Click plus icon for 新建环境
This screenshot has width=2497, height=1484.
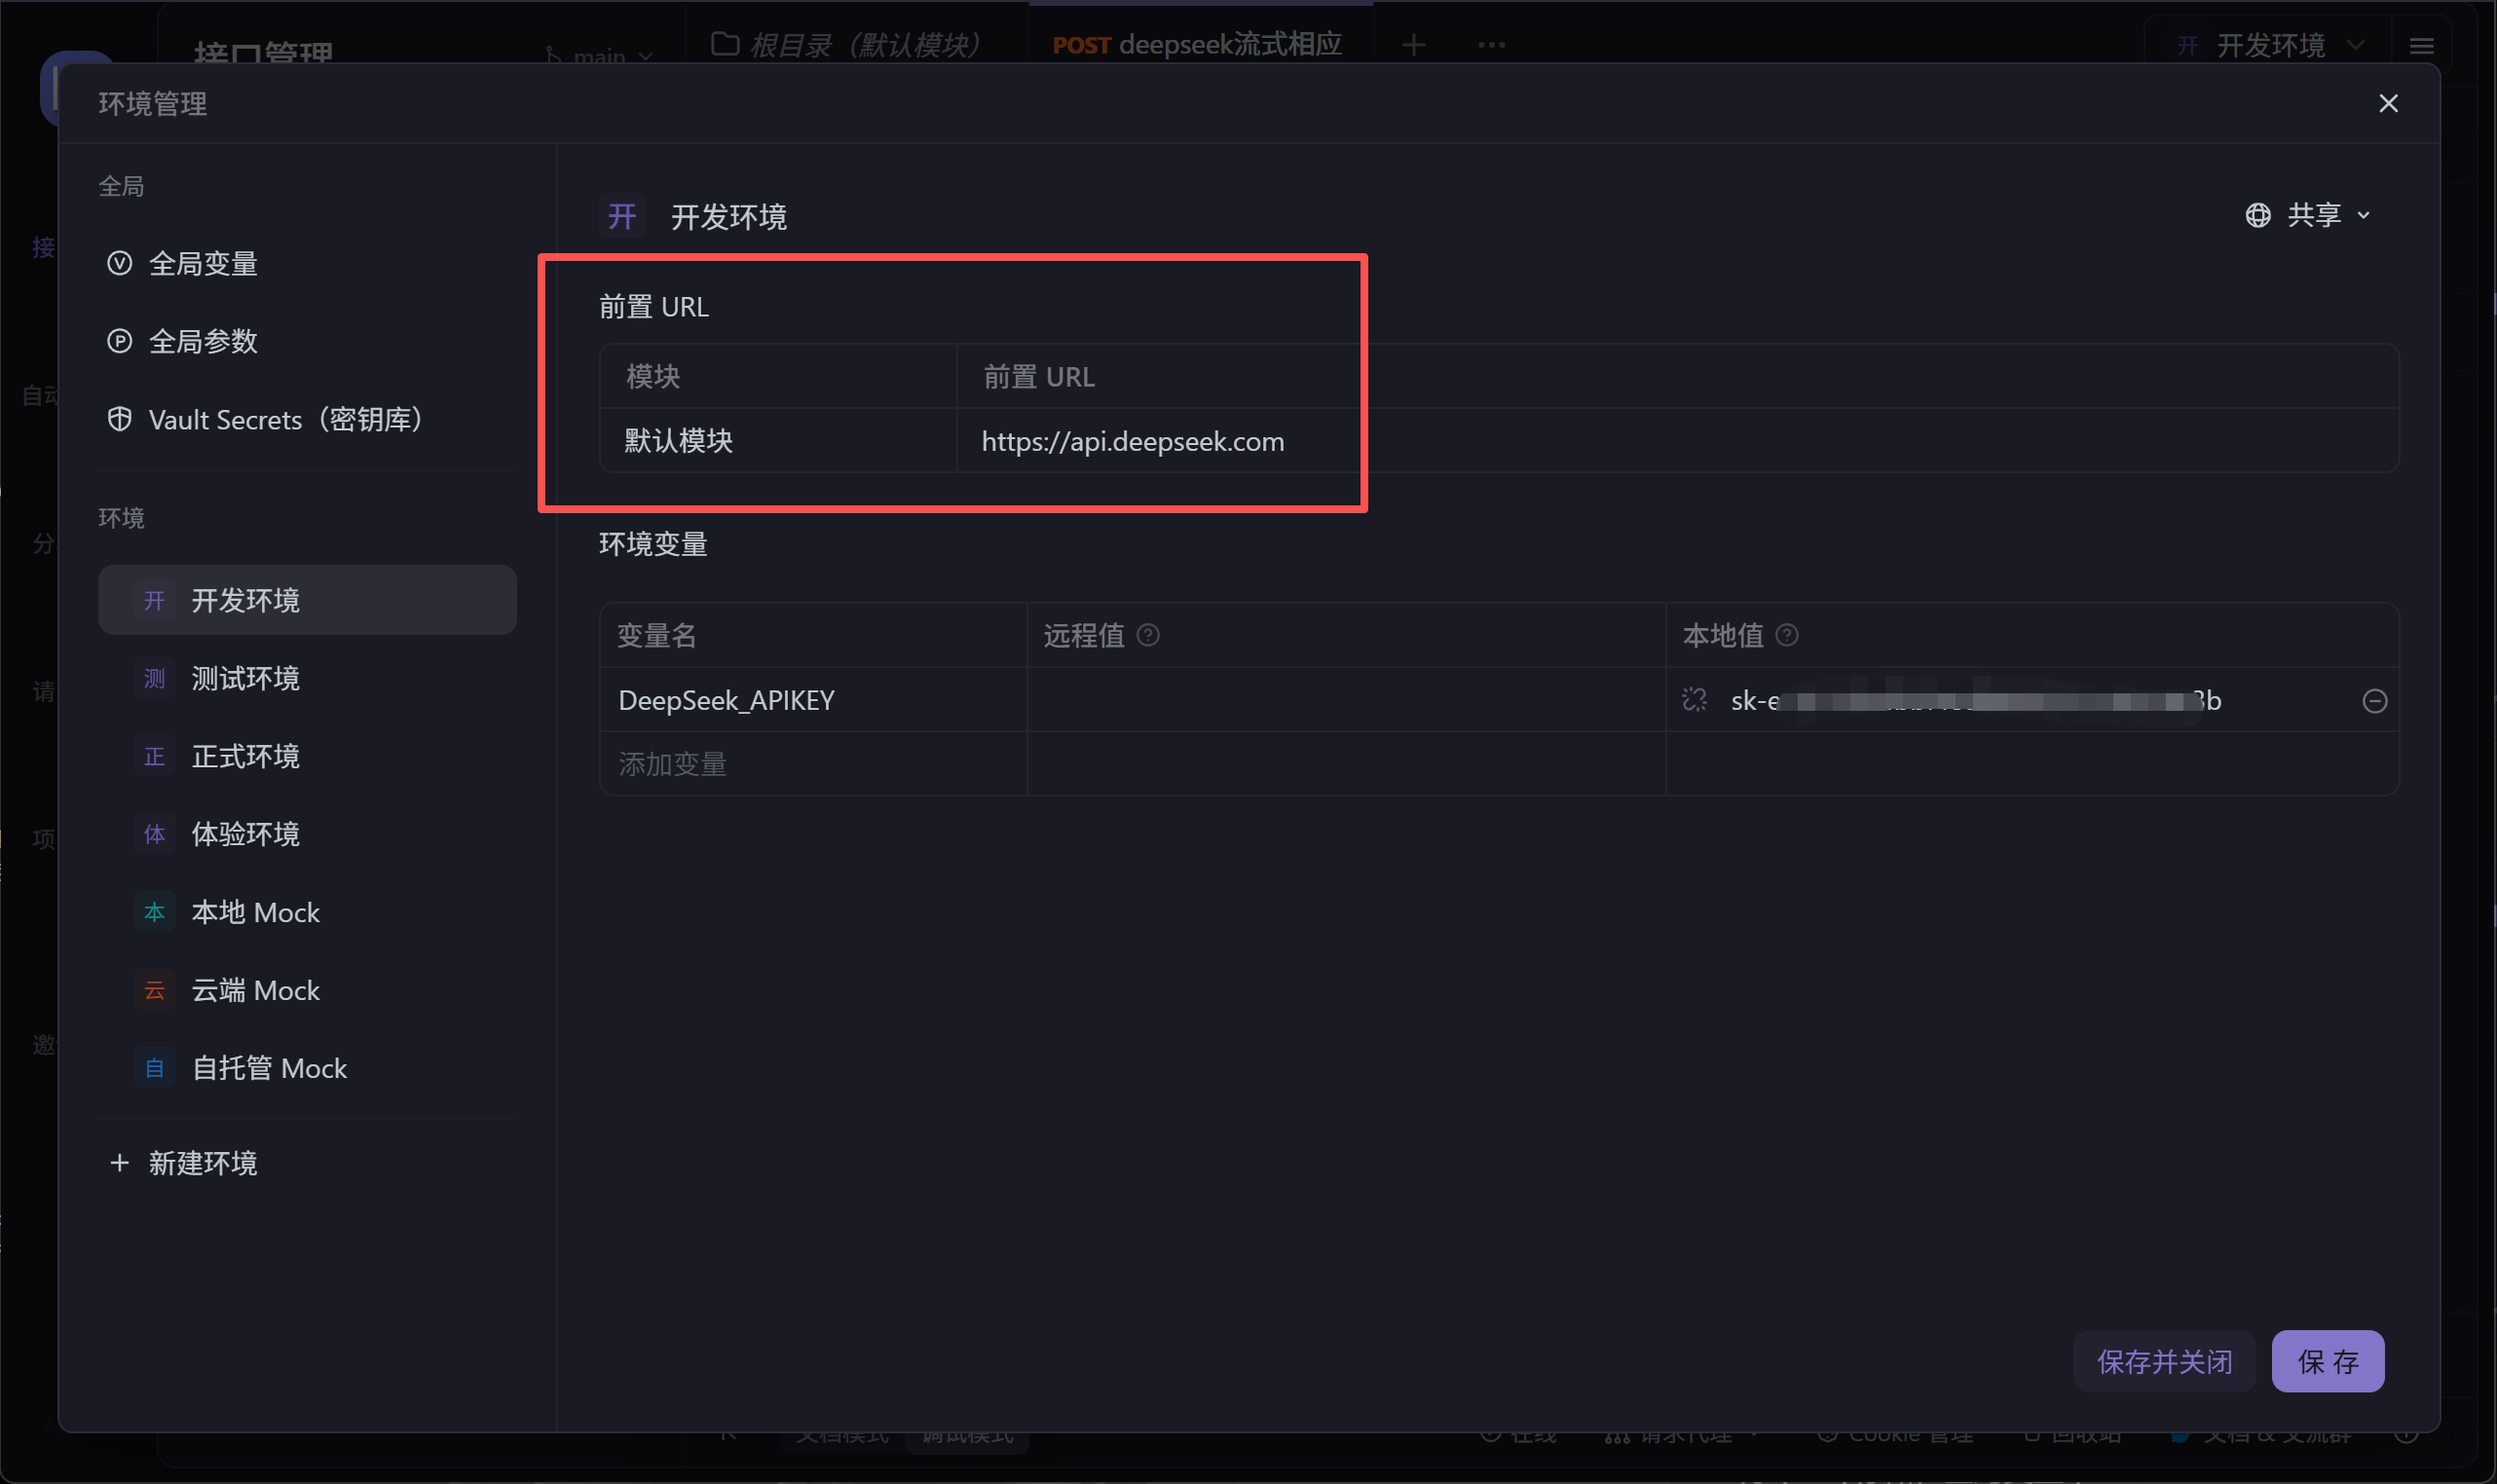click(119, 1163)
